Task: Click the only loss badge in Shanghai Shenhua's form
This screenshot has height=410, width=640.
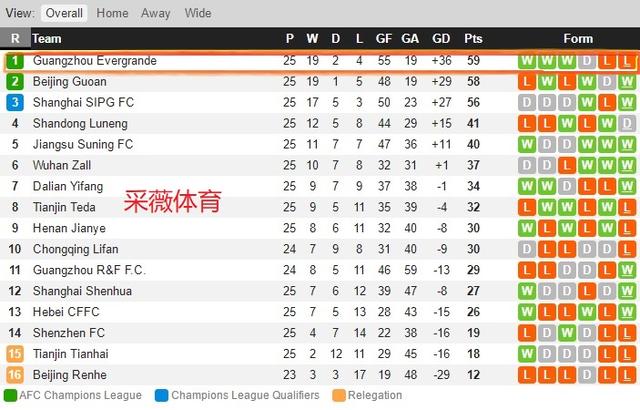Action: [585, 292]
